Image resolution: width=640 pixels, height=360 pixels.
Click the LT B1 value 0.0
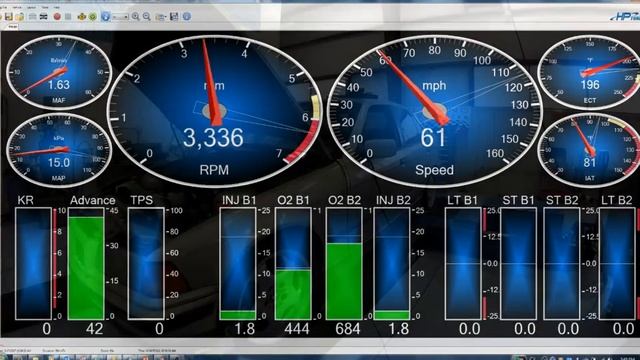click(x=469, y=329)
